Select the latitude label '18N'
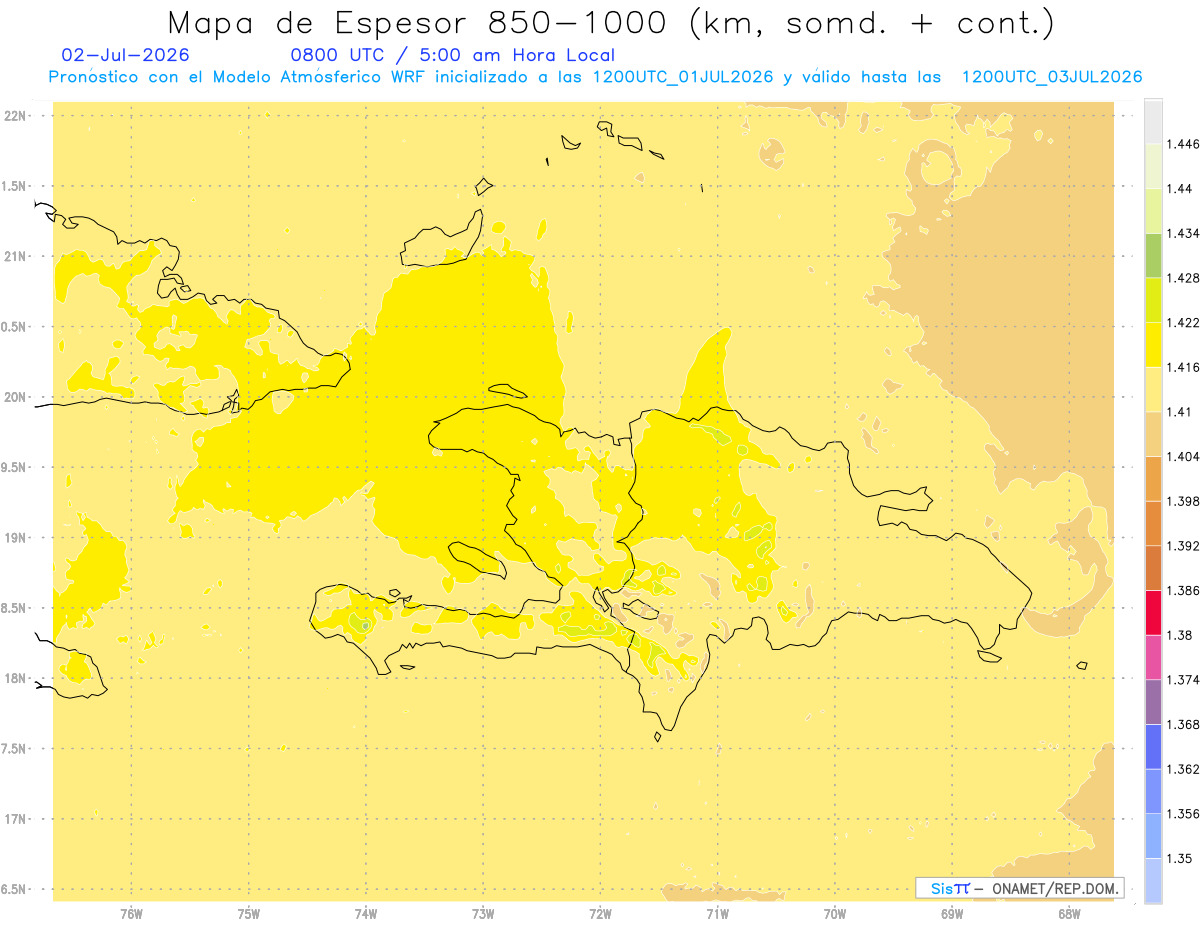This screenshot has width=1200, height=927. (x=16, y=678)
